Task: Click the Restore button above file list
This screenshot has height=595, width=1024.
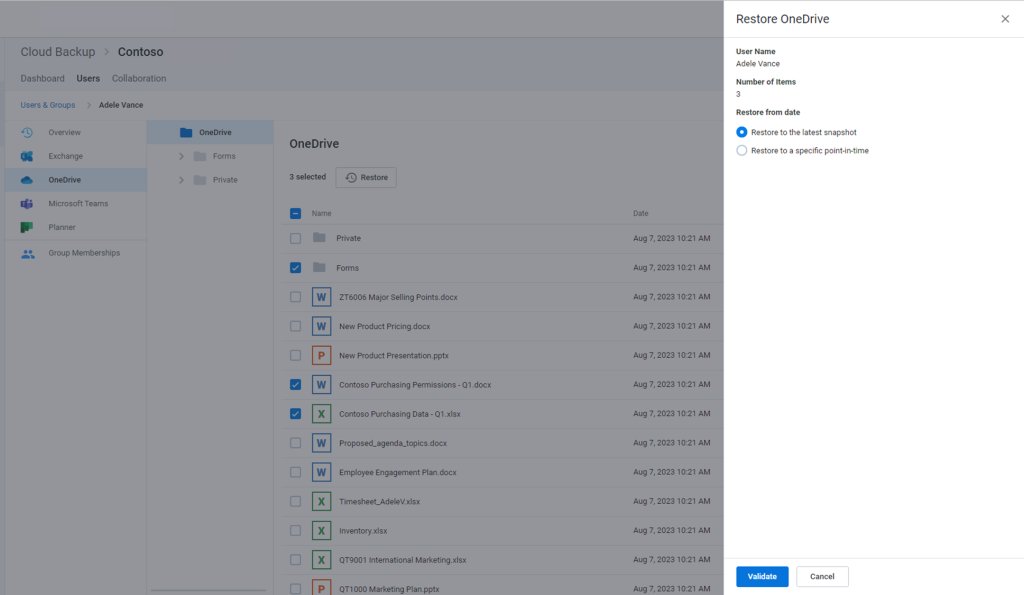Action: (366, 178)
